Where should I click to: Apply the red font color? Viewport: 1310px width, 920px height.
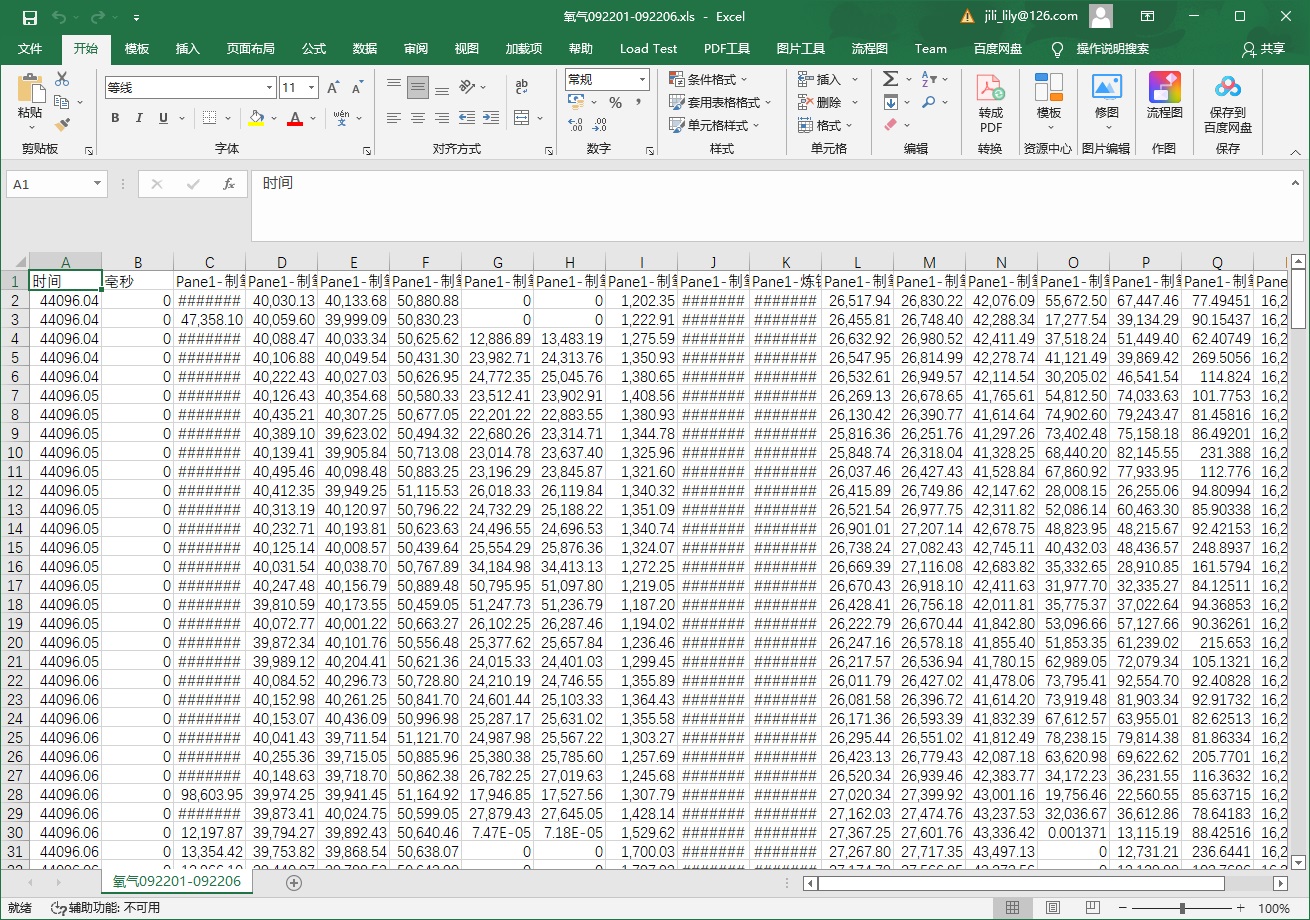pos(295,118)
